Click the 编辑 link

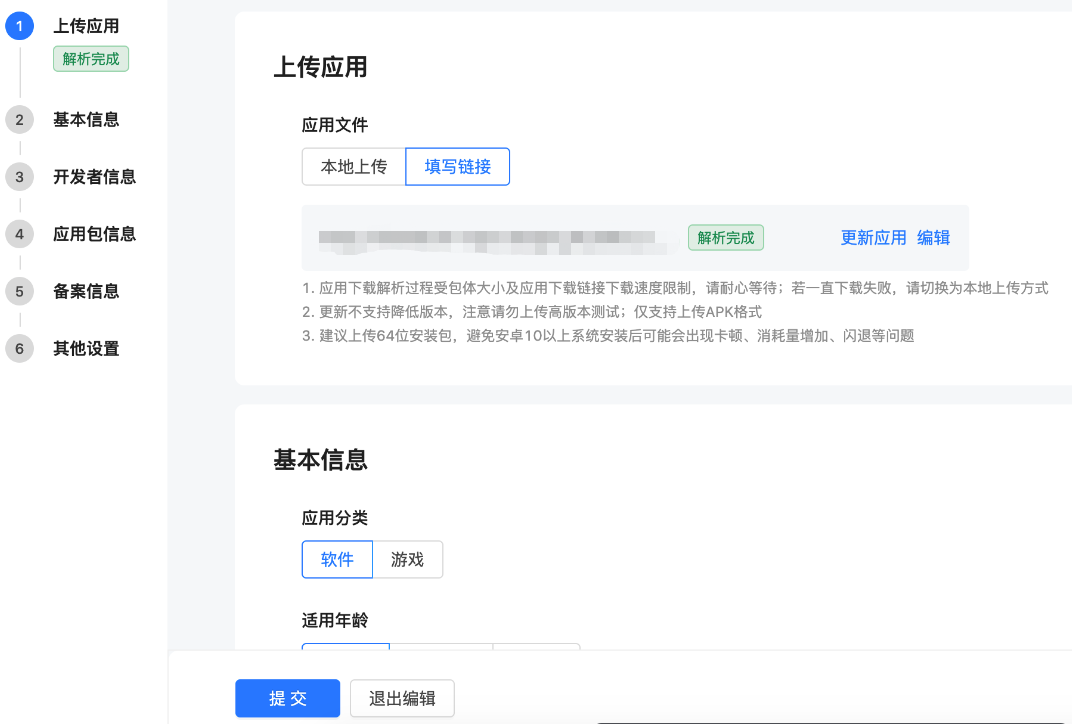pos(933,237)
